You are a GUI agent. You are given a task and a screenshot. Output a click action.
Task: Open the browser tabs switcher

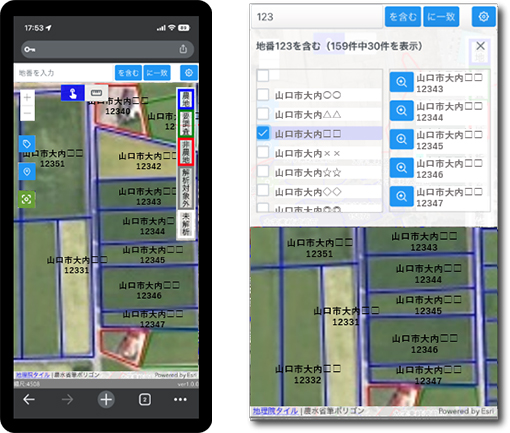pos(145,399)
